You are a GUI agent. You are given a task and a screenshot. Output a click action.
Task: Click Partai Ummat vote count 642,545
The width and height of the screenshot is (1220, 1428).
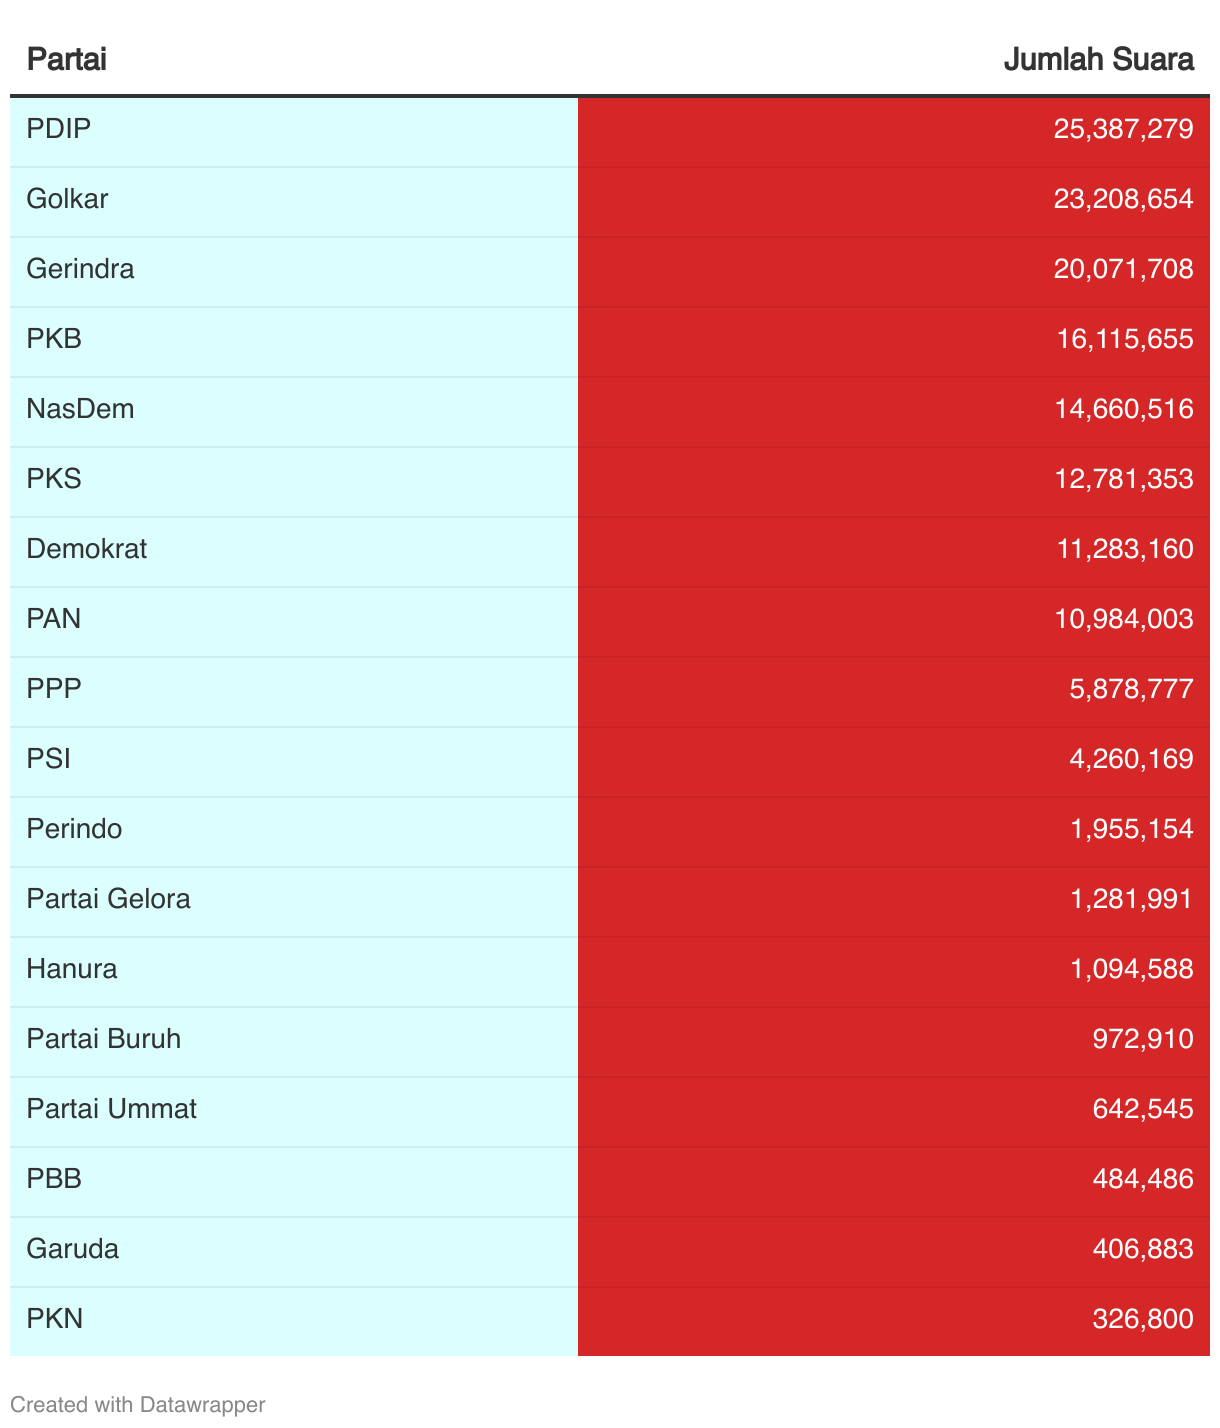tap(1142, 1109)
